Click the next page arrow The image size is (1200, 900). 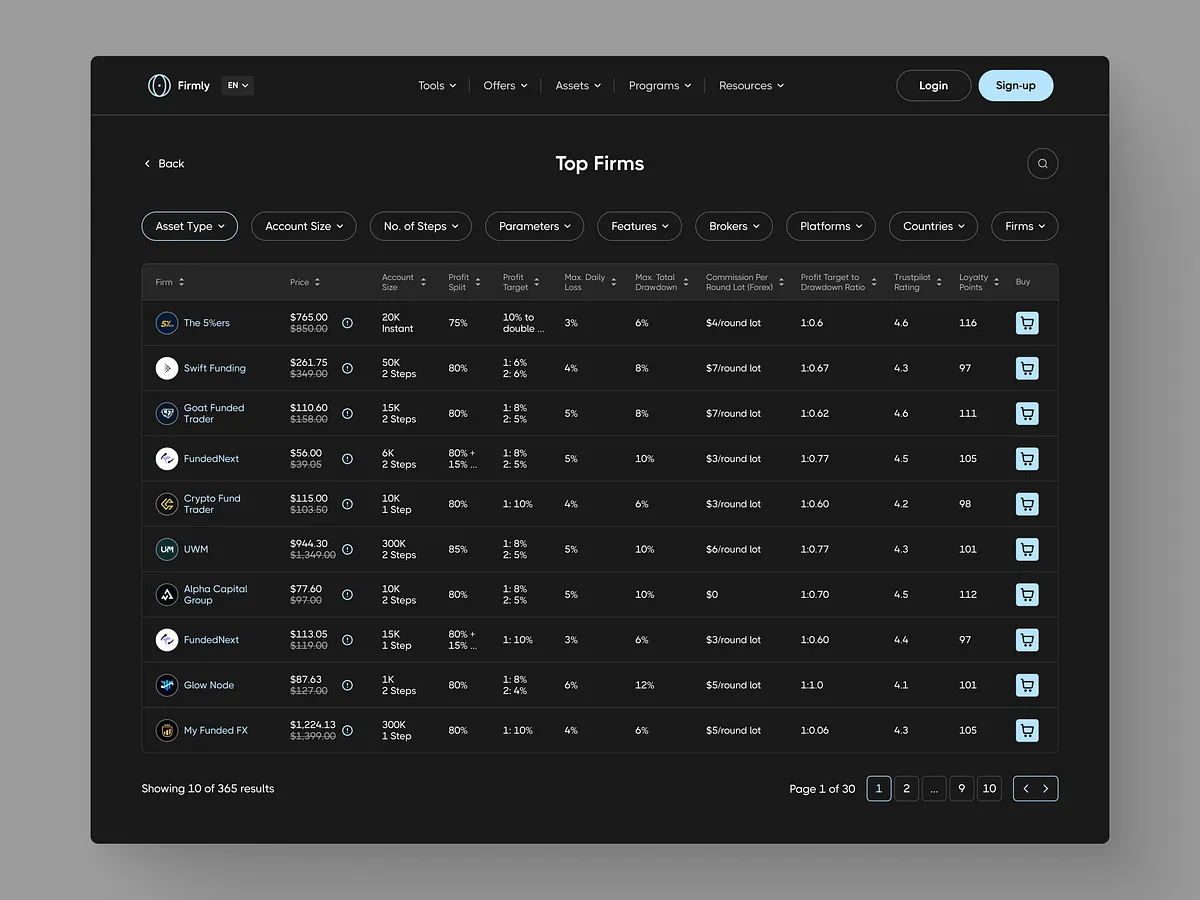[x=1044, y=788]
